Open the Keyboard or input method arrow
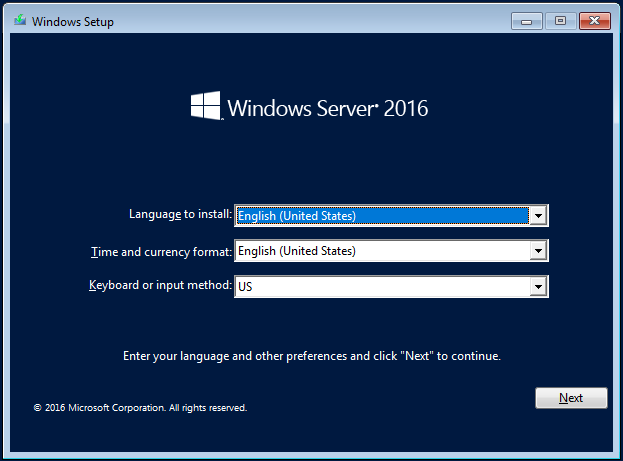Viewport: 623px width, 461px height. 538,287
